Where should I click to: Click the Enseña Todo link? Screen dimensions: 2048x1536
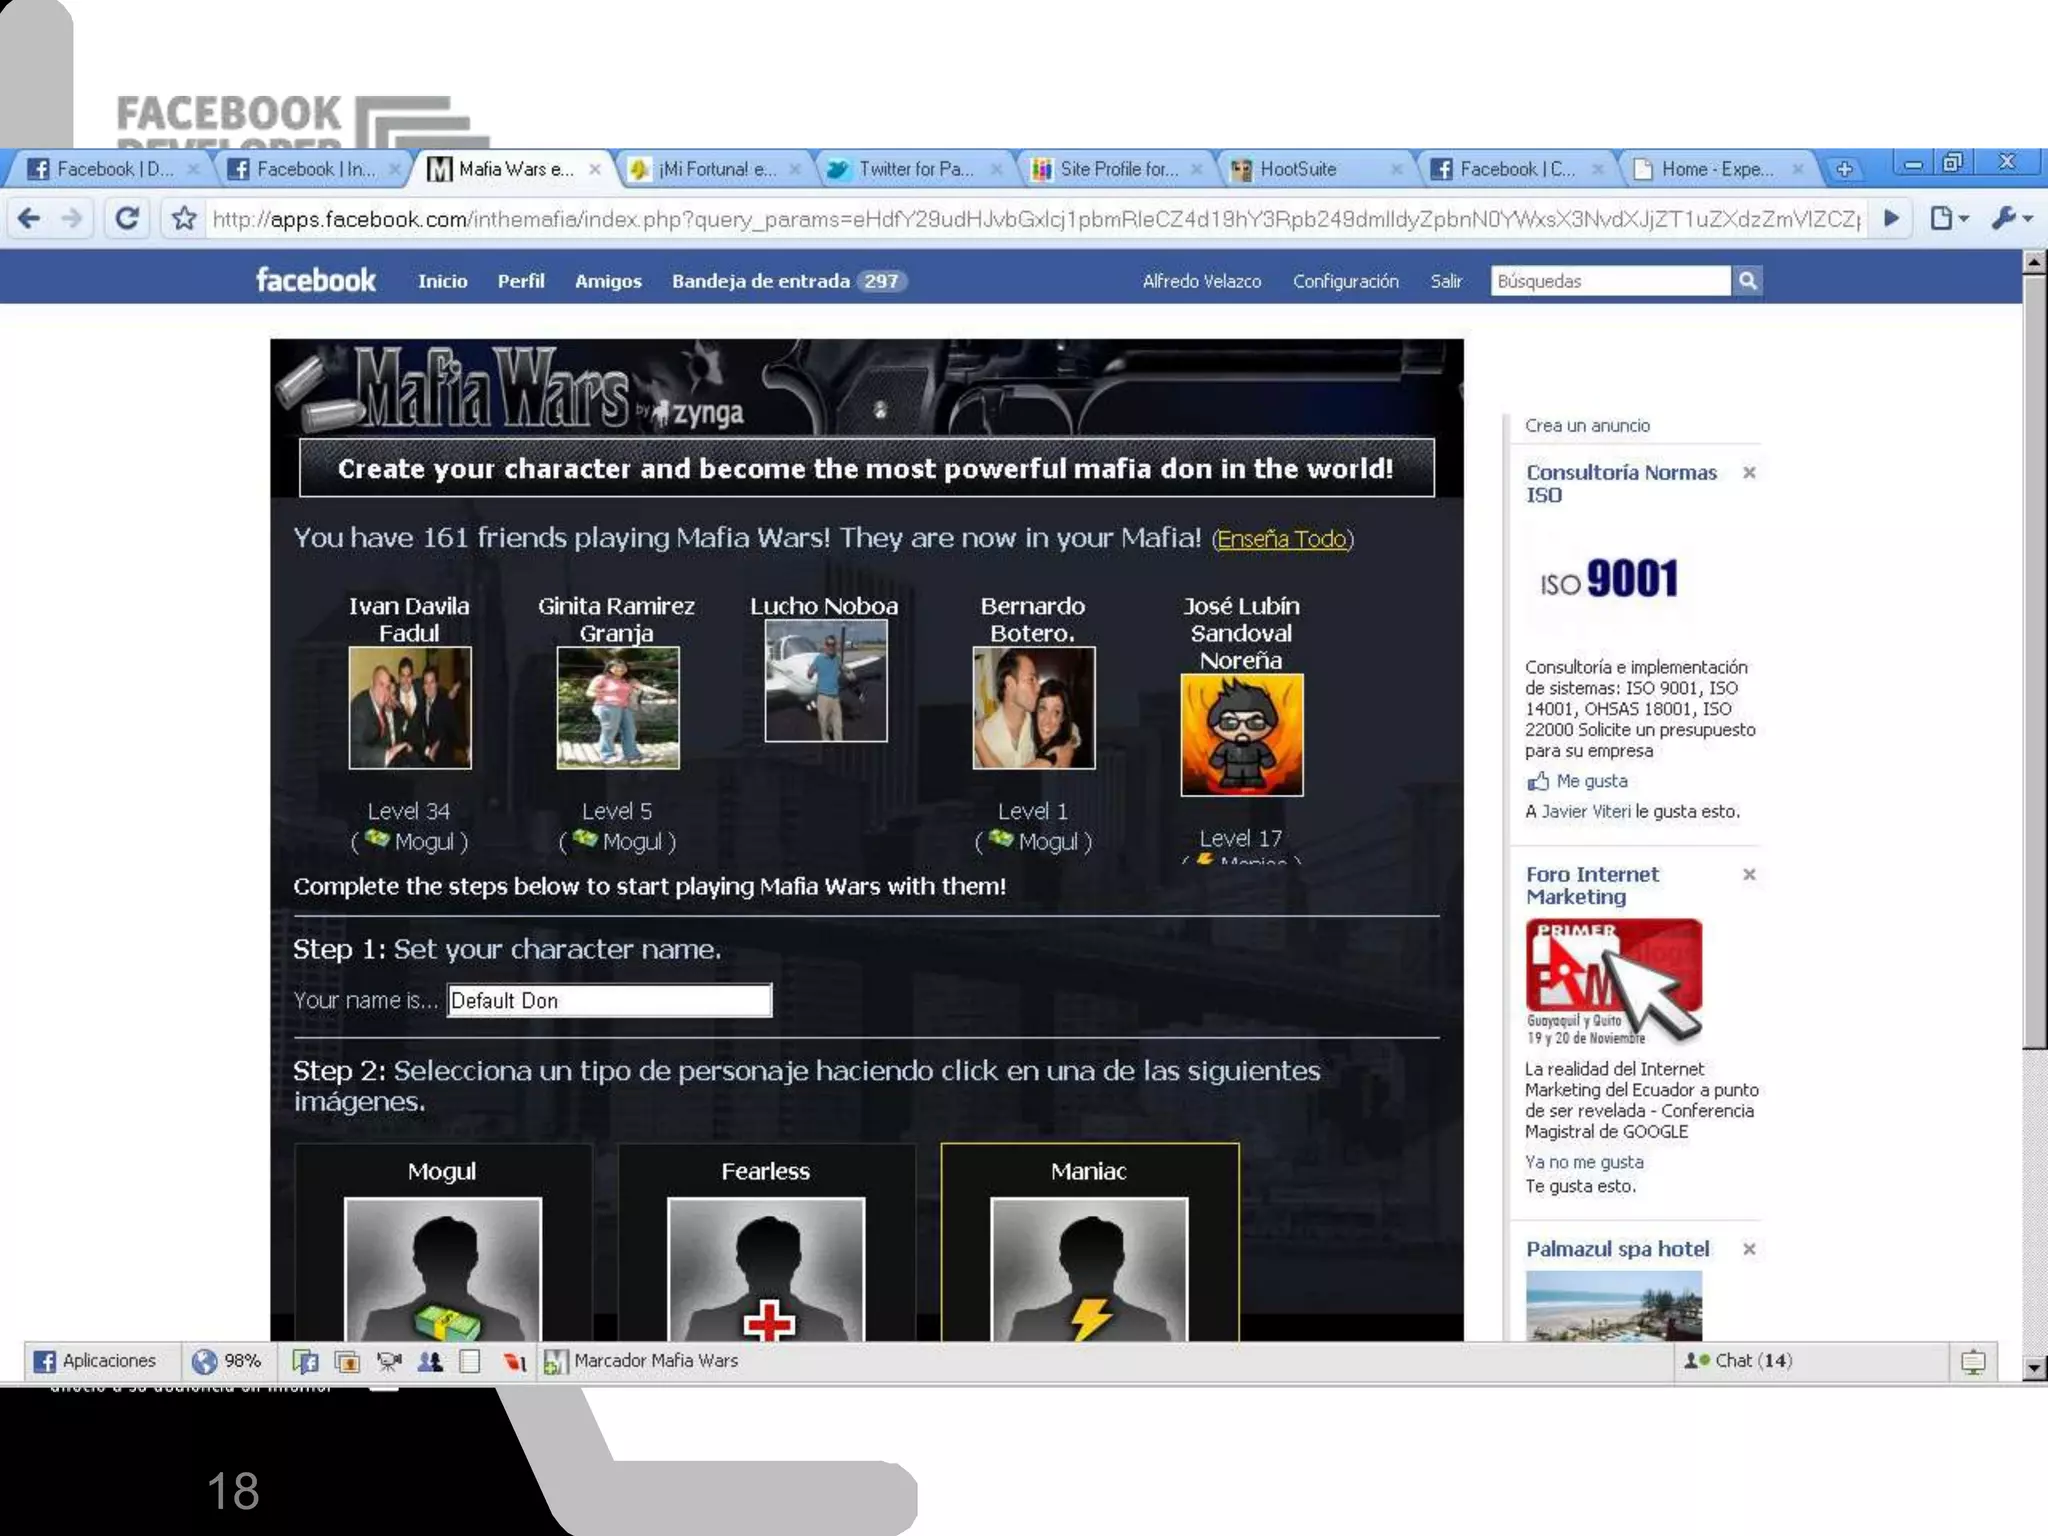[x=1281, y=539]
